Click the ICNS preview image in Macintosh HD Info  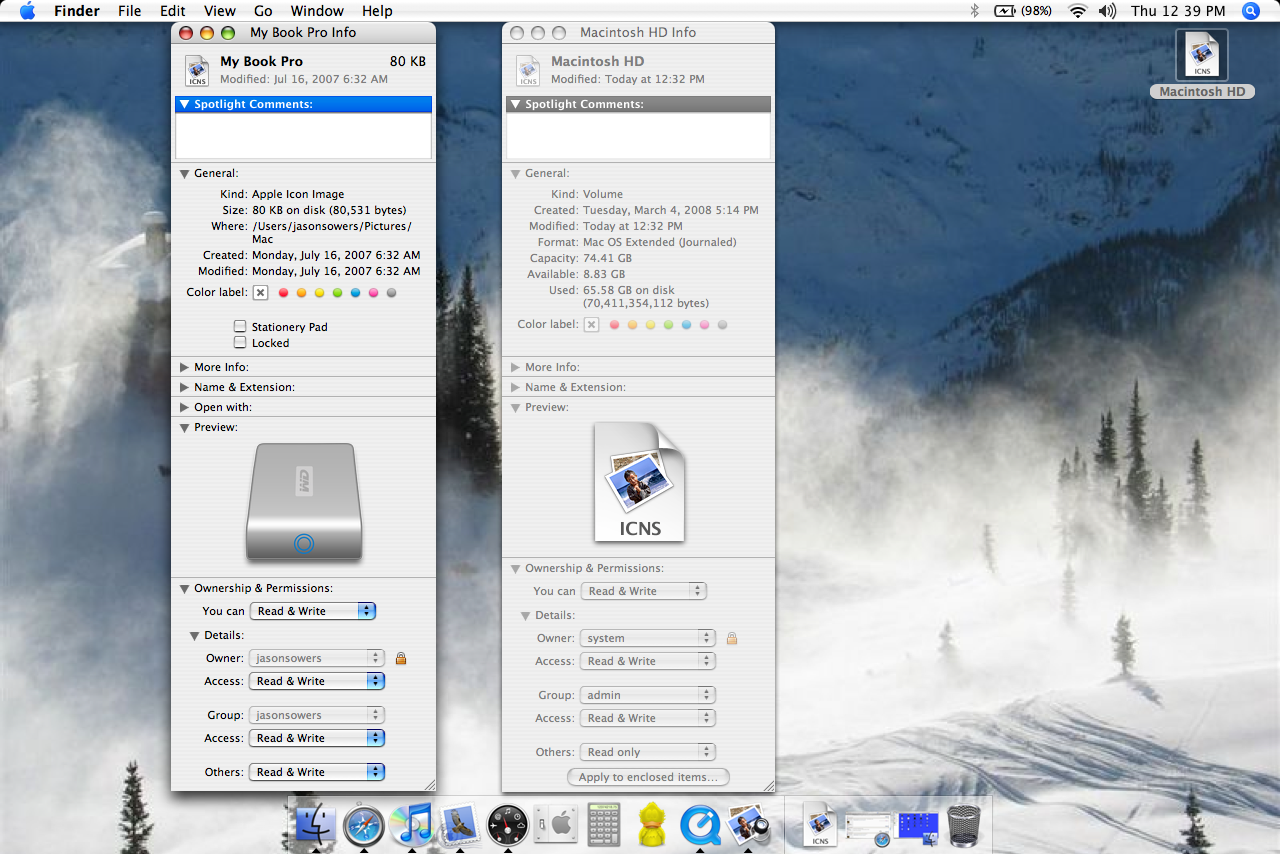click(x=639, y=482)
